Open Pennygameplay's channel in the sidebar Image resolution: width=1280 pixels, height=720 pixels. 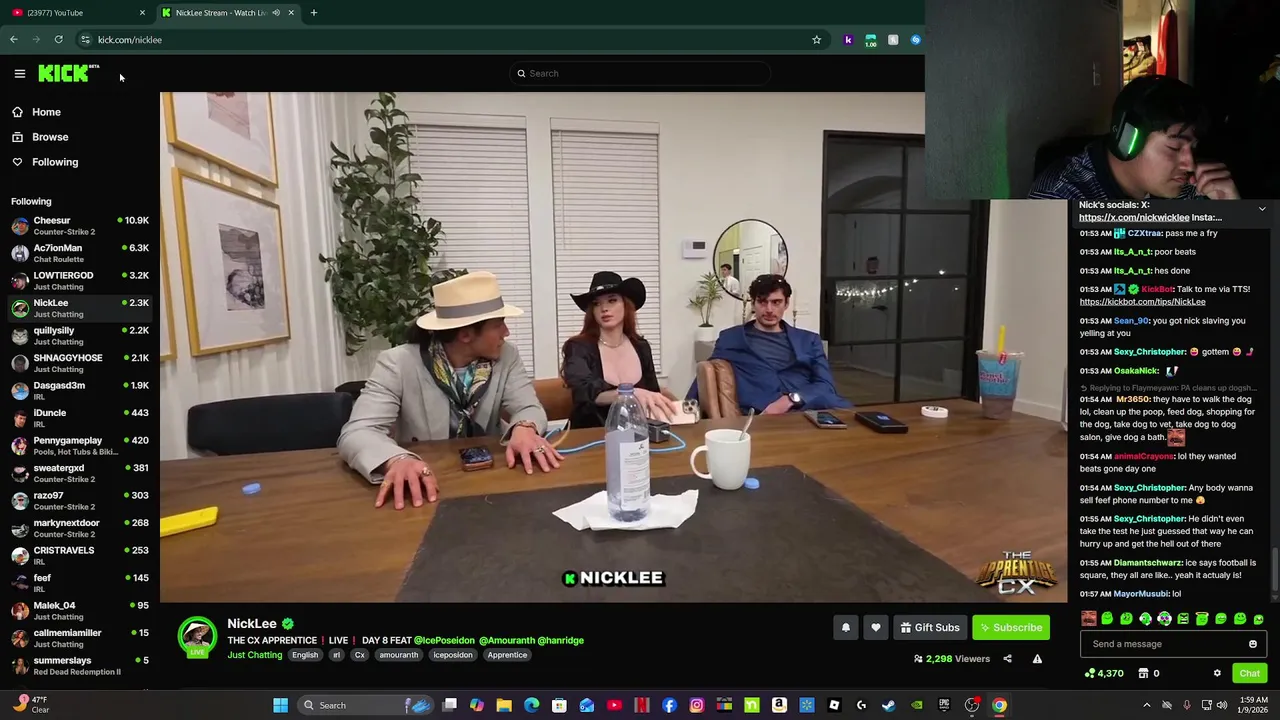coord(80,446)
